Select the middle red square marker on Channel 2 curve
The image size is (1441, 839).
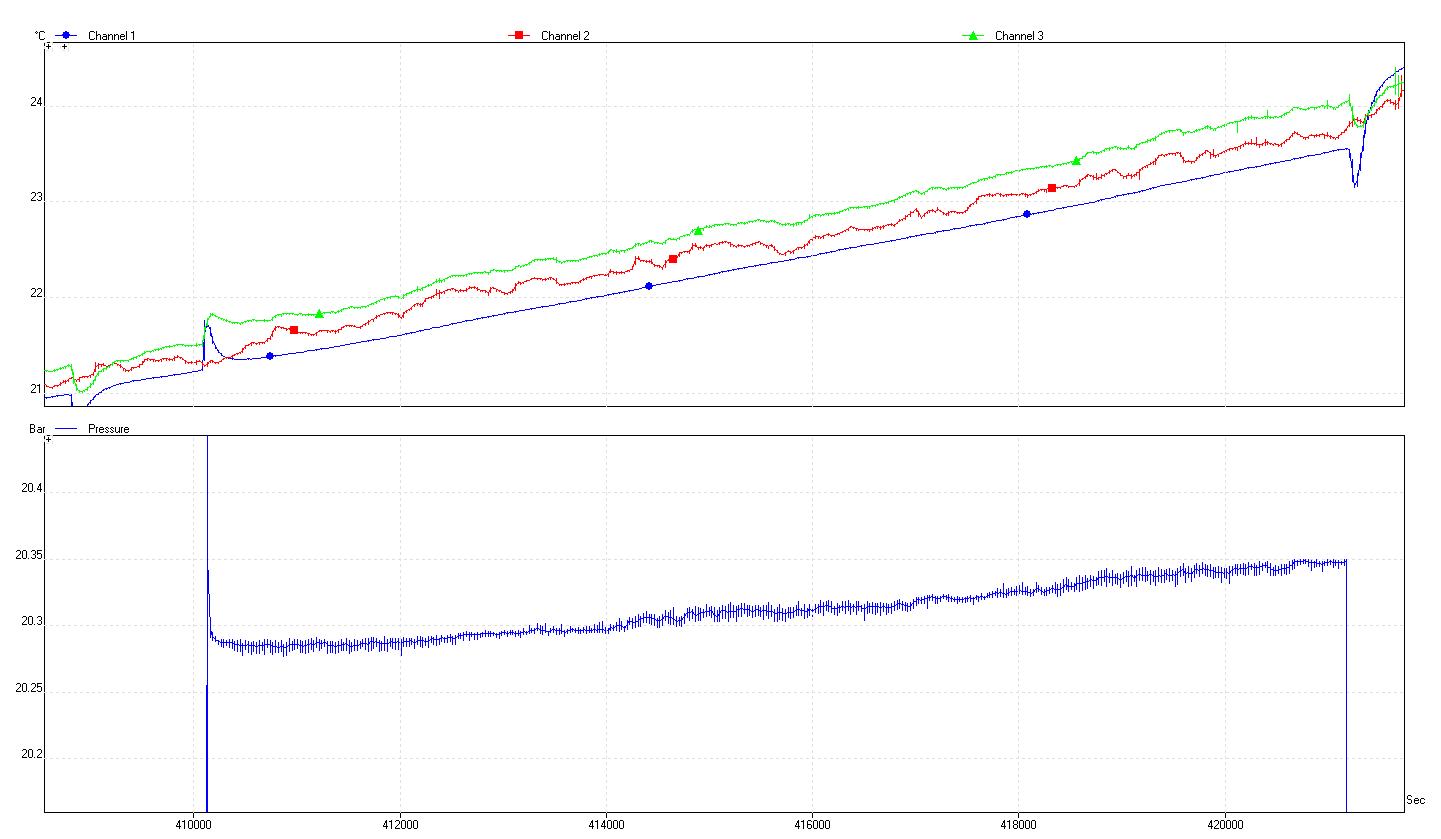(x=673, y=259)
